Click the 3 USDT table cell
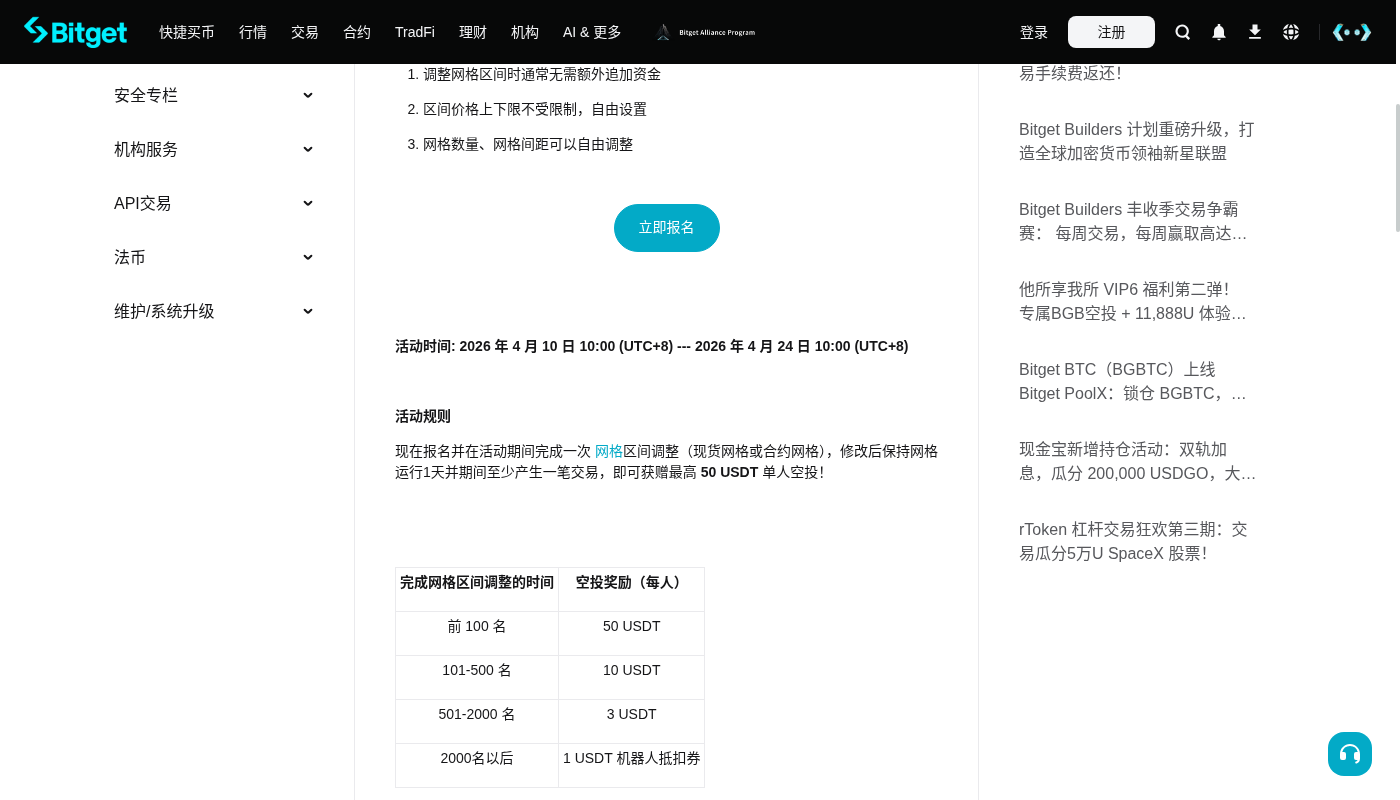Image resolution: width=1400 pixels, height=800 pixels. [632, 721]
